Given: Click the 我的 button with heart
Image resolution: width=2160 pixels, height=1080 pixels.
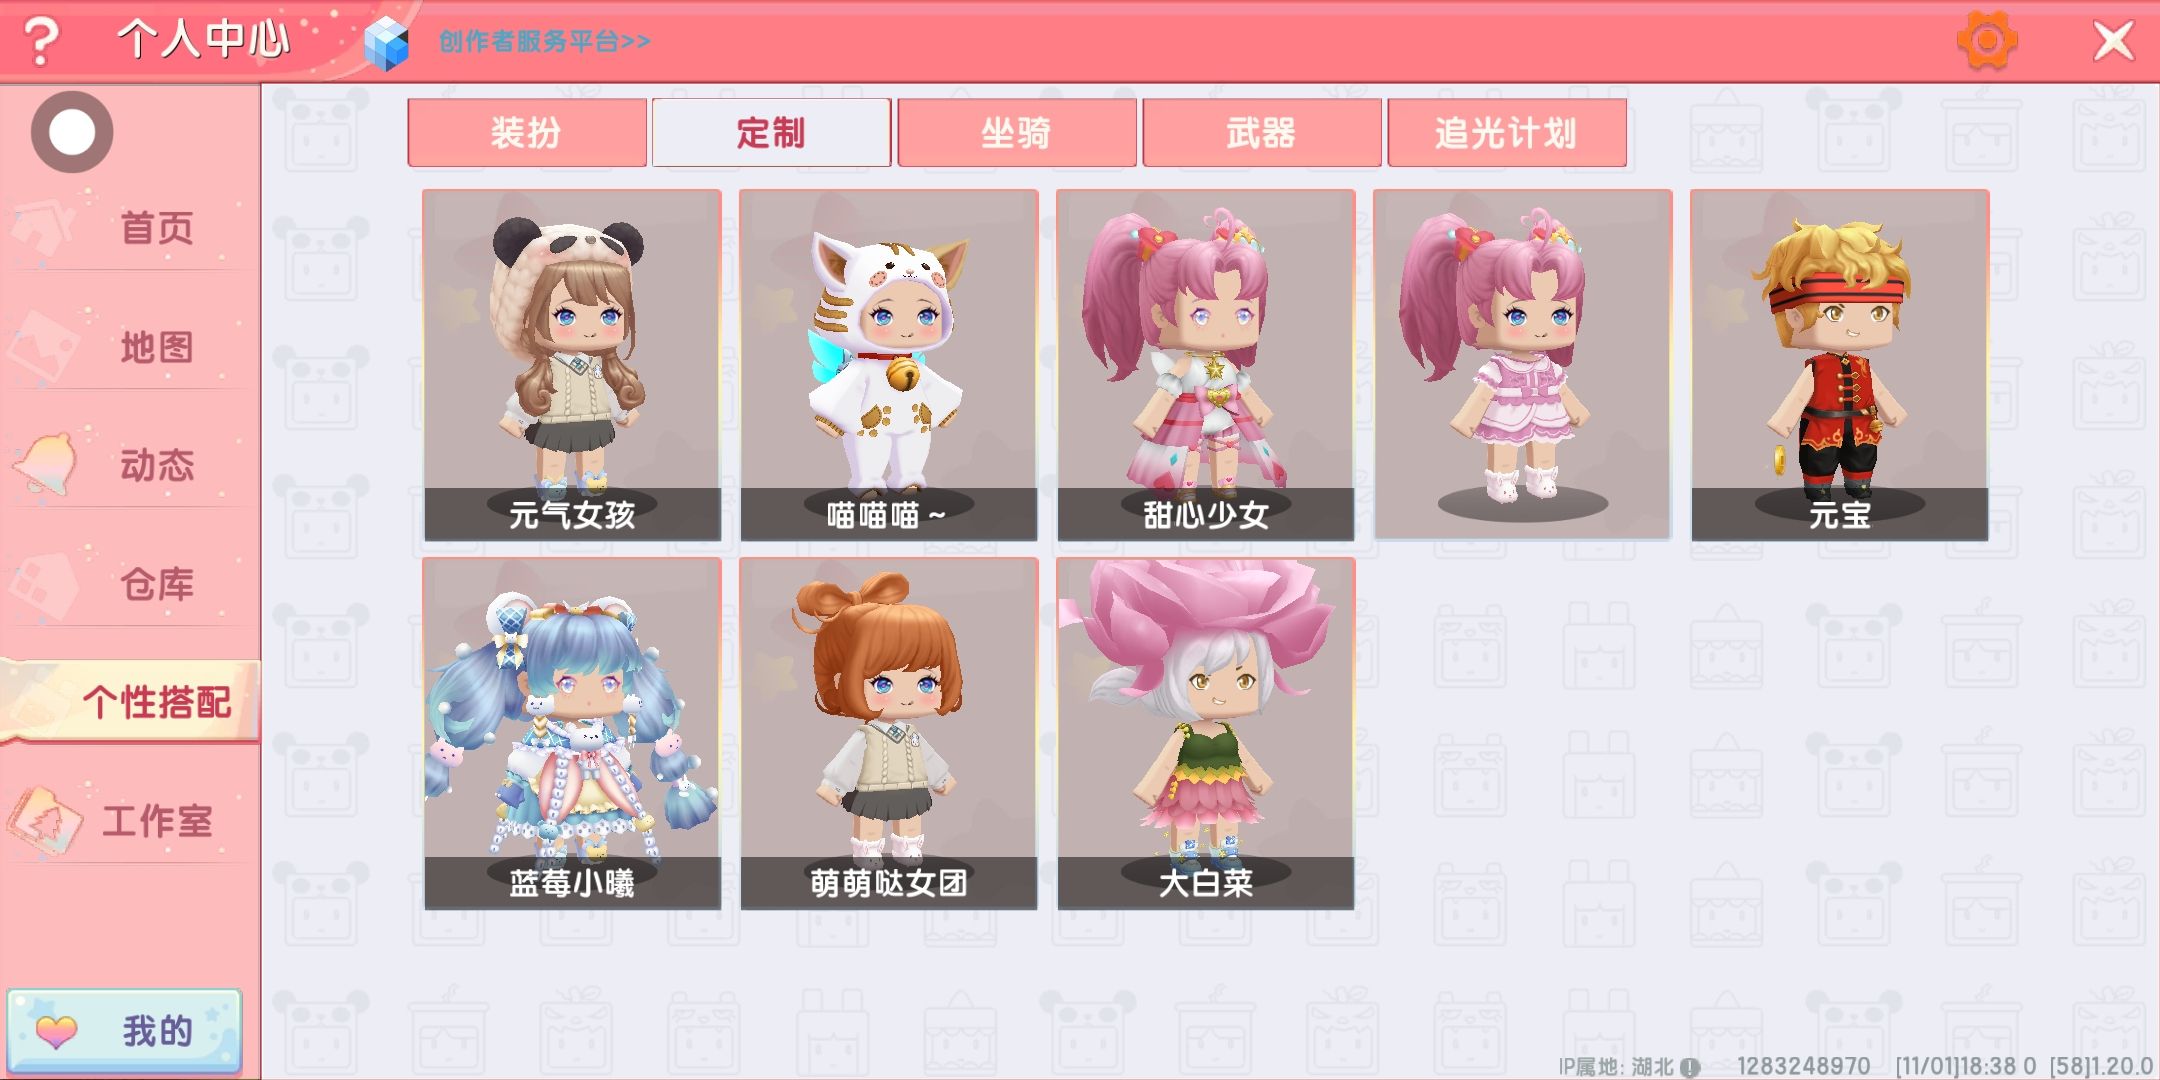Looking at the screenshot, I should [125, 1031].
